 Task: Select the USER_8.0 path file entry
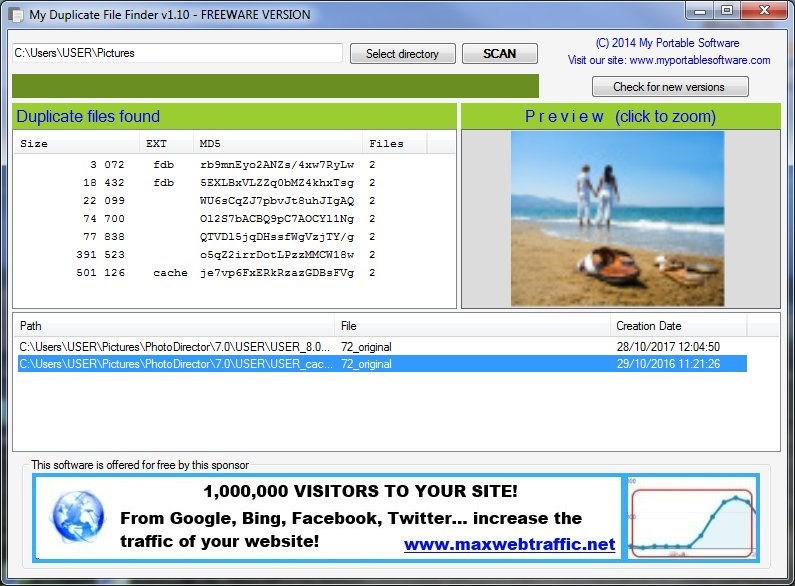(382, 347)
